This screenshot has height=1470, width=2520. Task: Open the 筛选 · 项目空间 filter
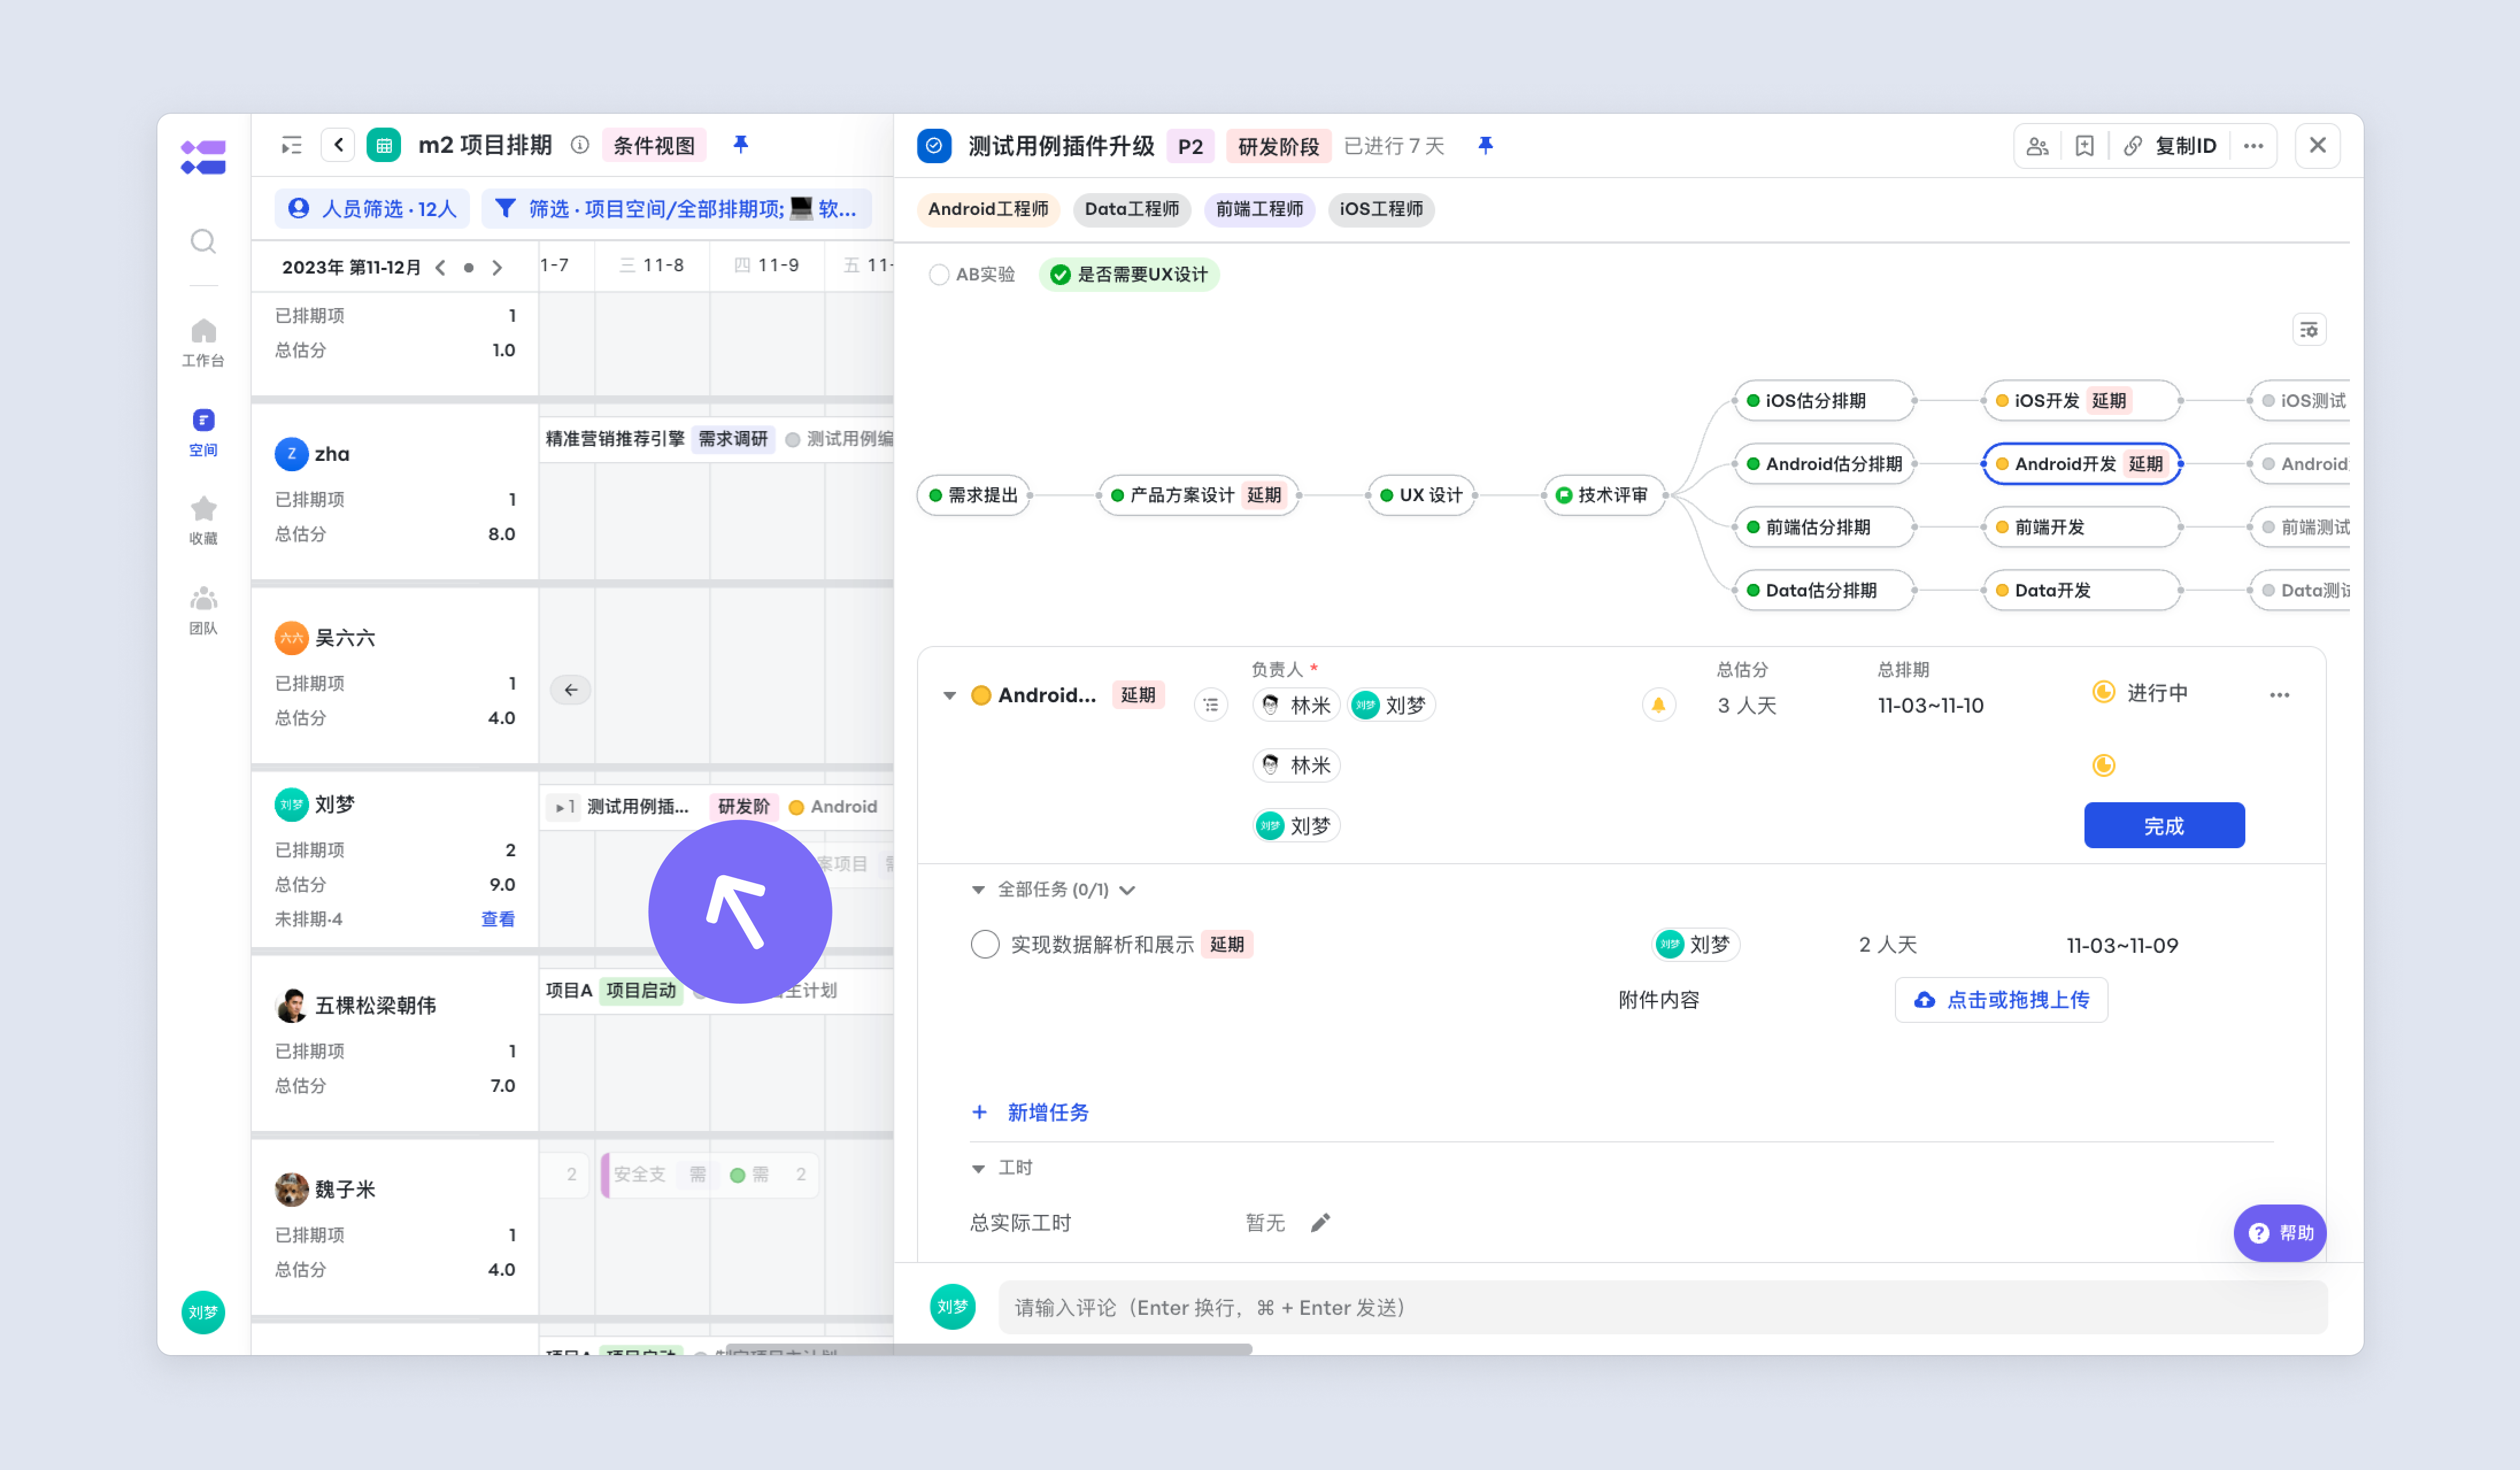(x=676, y=208)
